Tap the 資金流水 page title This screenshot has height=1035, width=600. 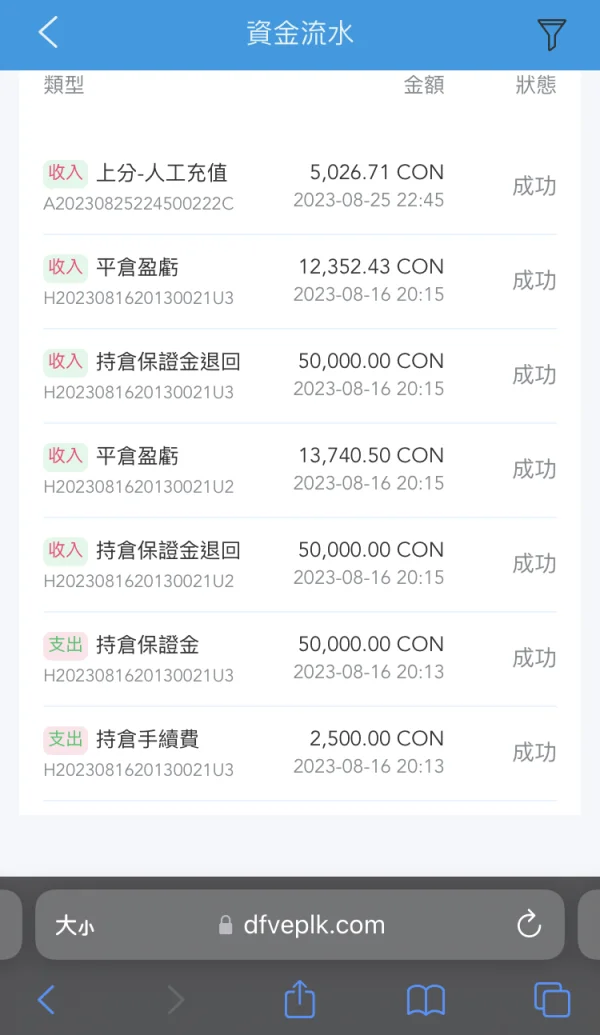300,33
